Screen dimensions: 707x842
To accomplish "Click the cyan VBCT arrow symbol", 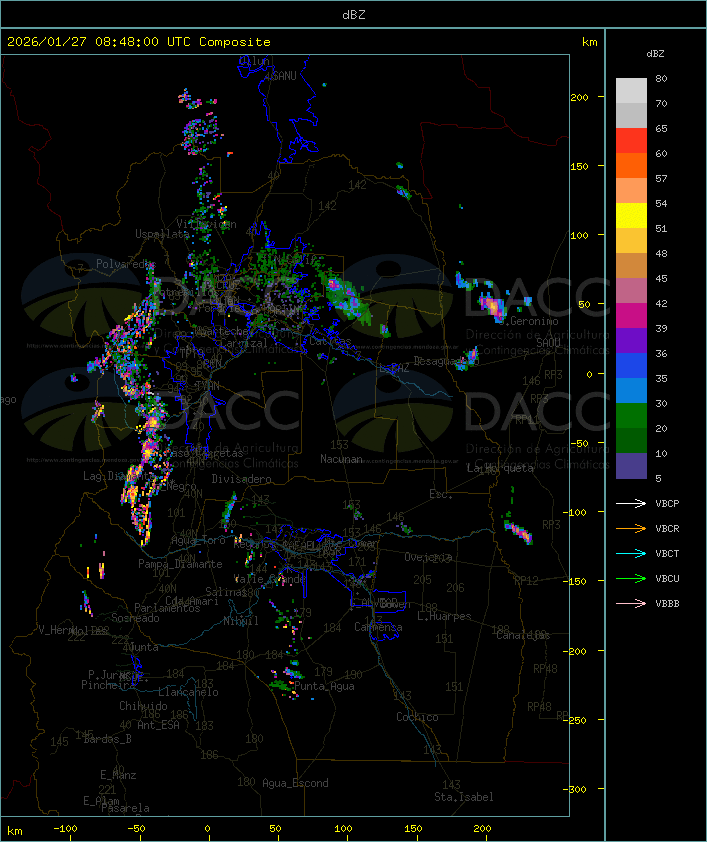I will click(632, 553).
